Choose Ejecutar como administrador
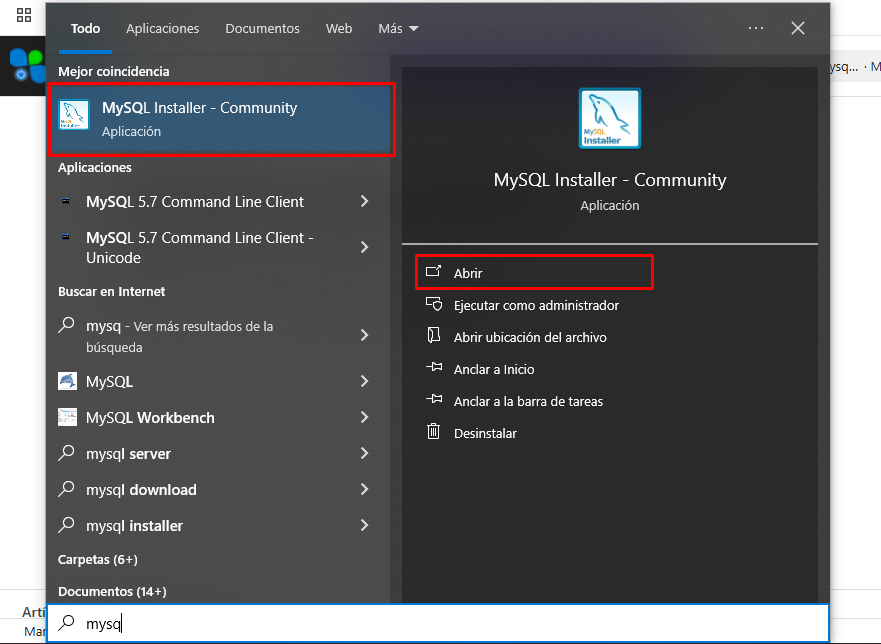Viewport: 881px width, 644px height. pos(534,305)
